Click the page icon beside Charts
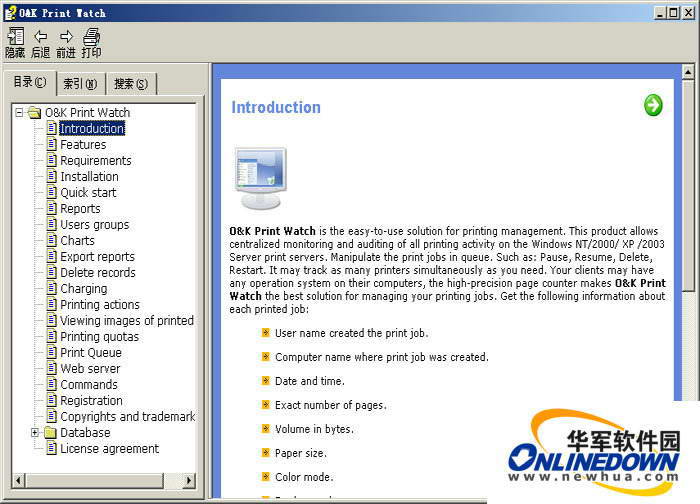Image resolution: width=700 pixels, height=504 pixels. tap(52, 240)
